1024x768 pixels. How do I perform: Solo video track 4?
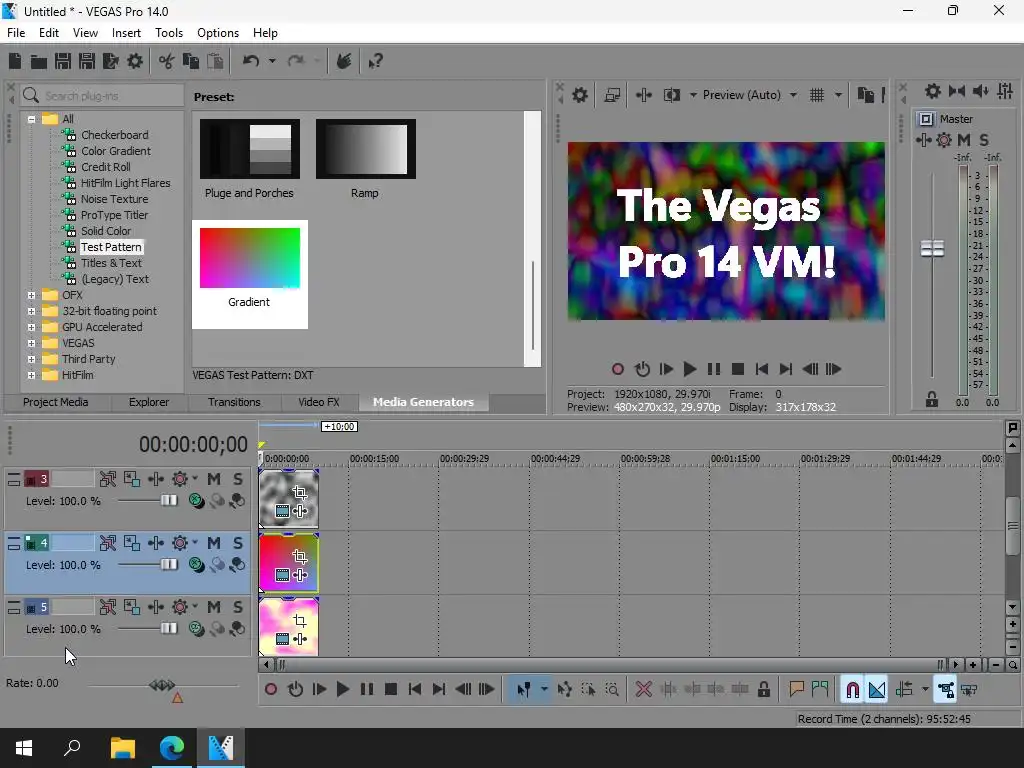point(238,543)
